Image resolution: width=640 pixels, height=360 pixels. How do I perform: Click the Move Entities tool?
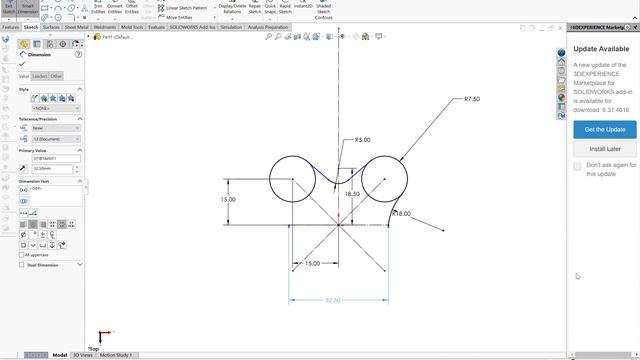176,17
